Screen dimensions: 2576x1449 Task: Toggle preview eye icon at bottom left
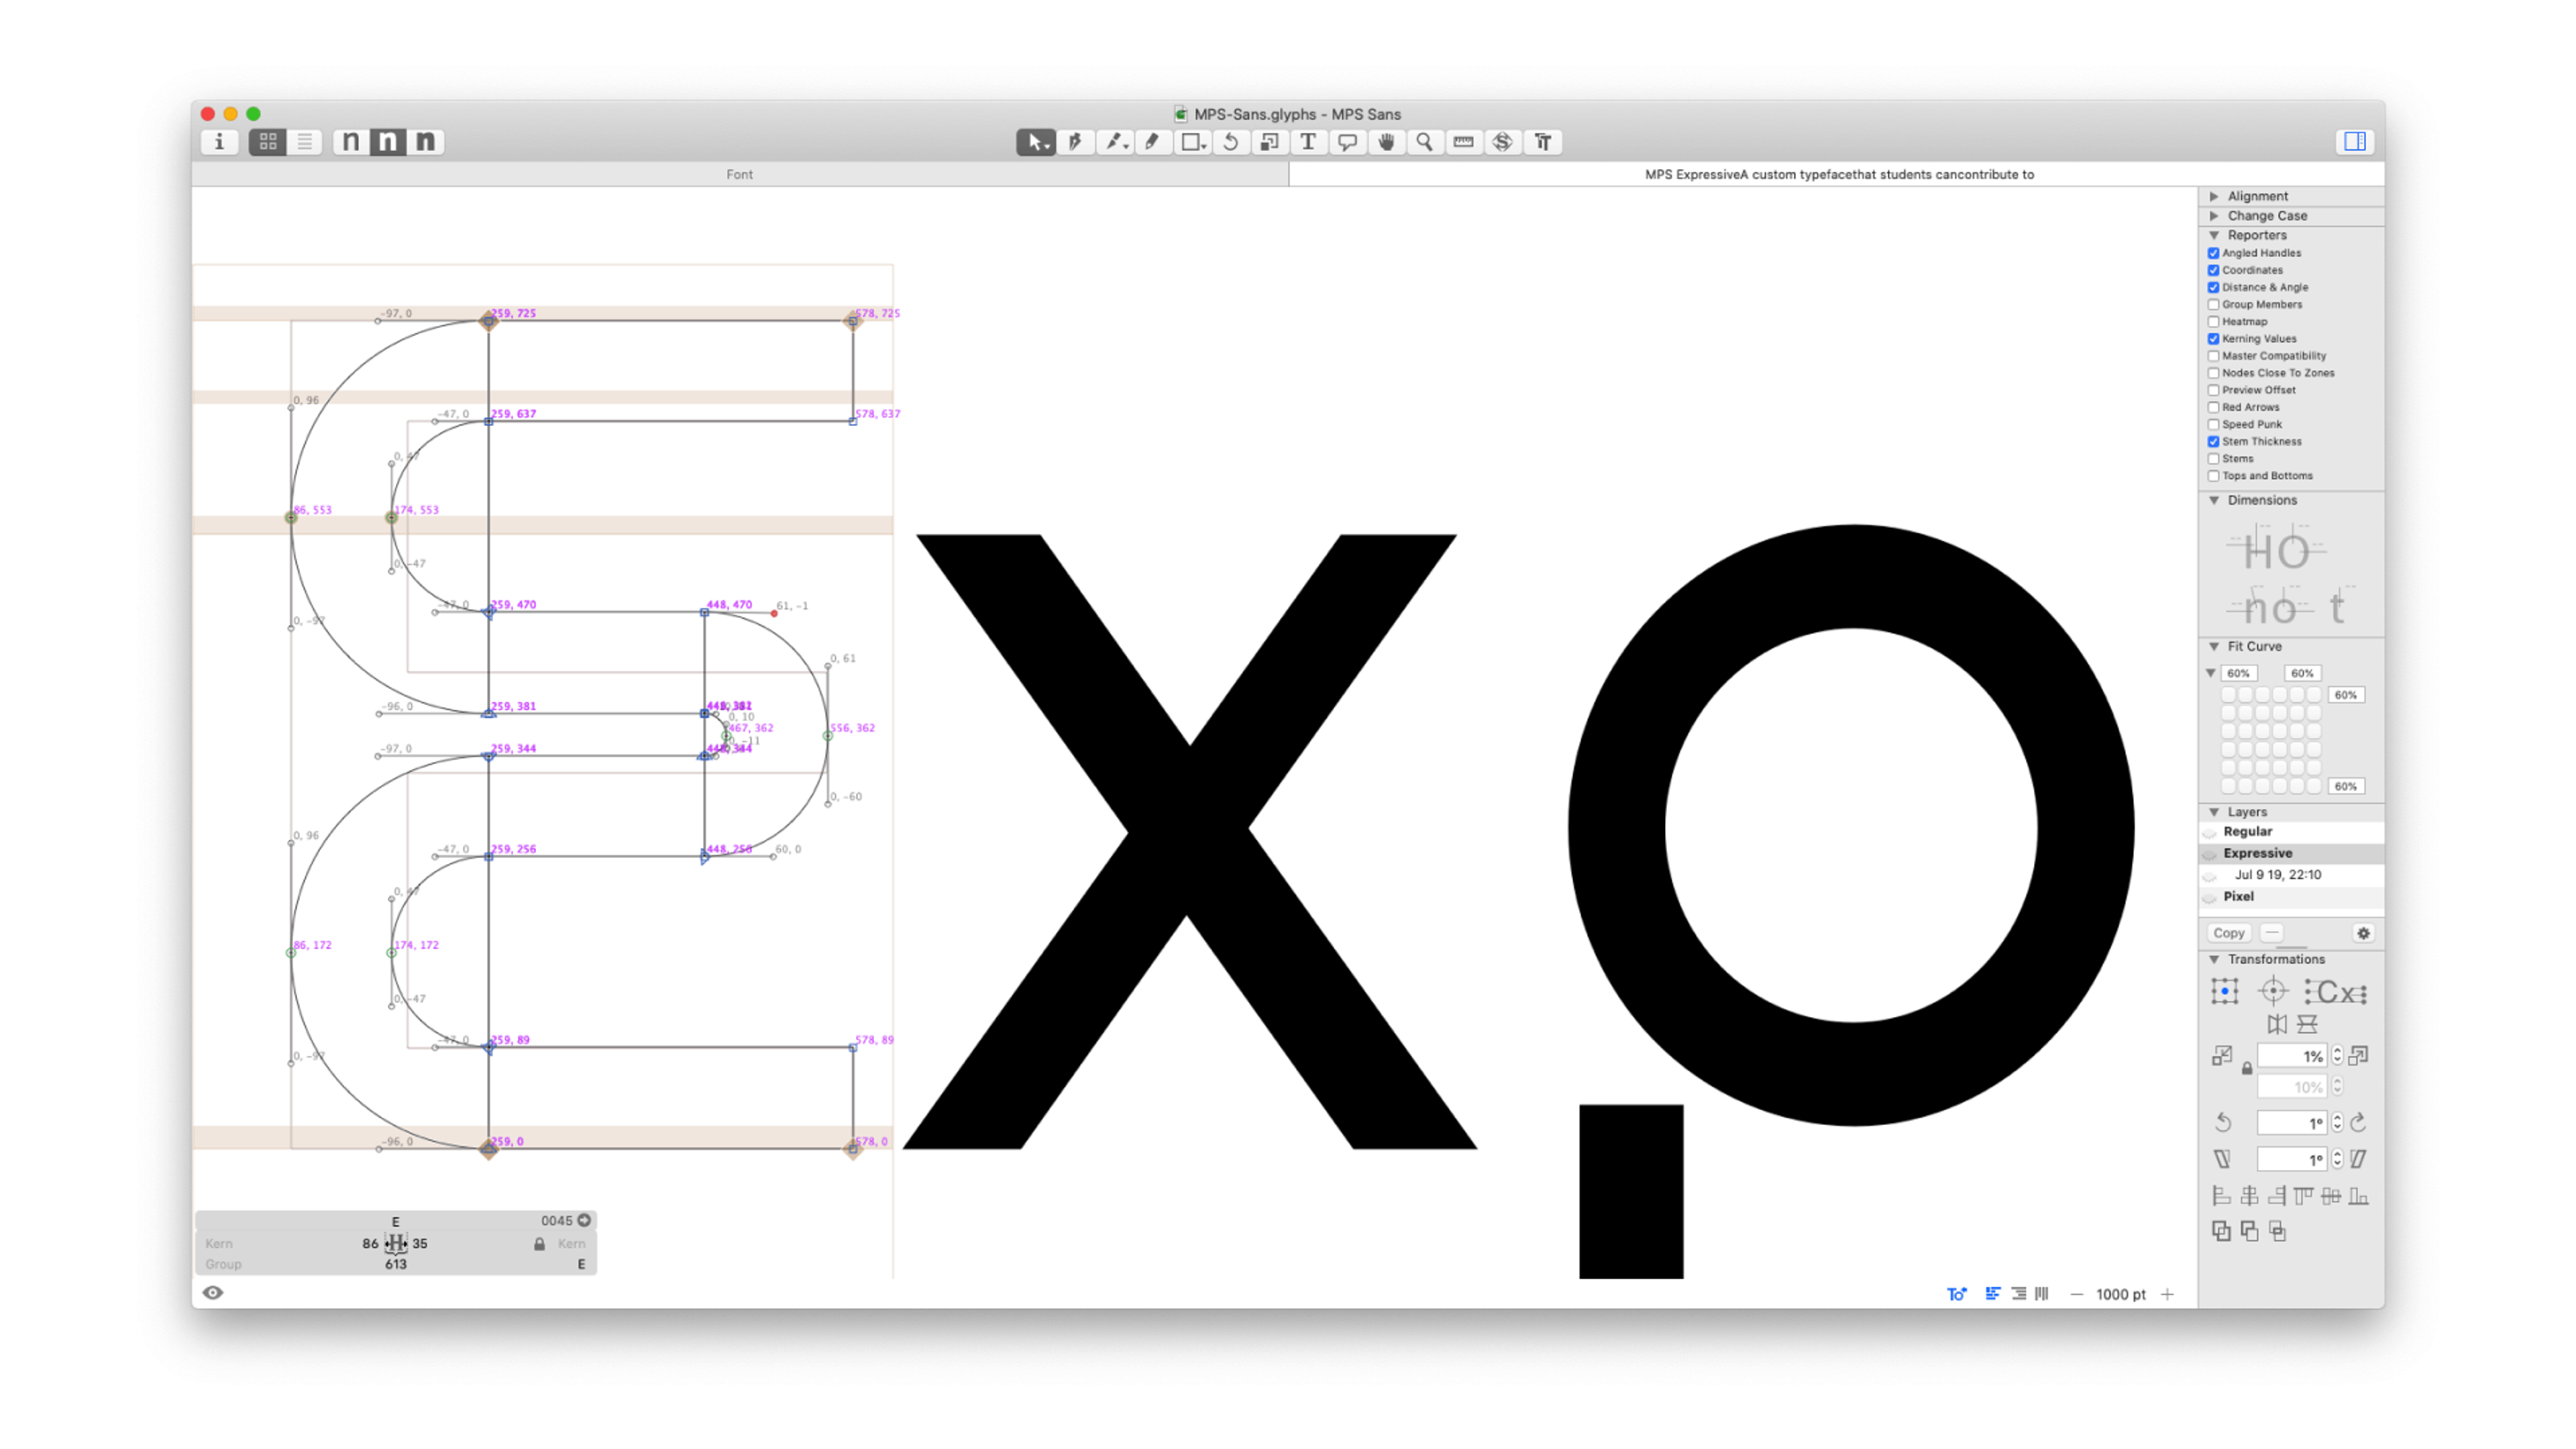pos(213,1293)
